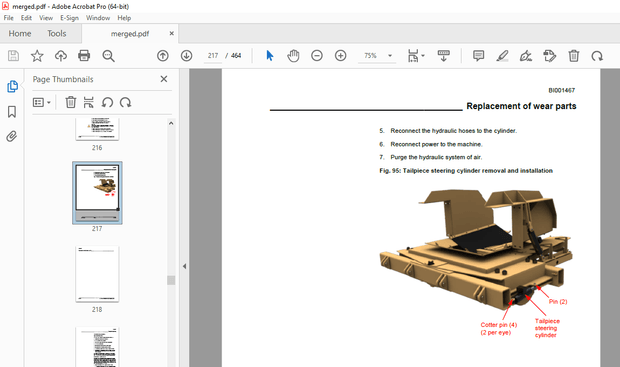Close the Page Thumbnails panel
The height and width of the screenshot is (367, 620).
click(x=164, y=79)
